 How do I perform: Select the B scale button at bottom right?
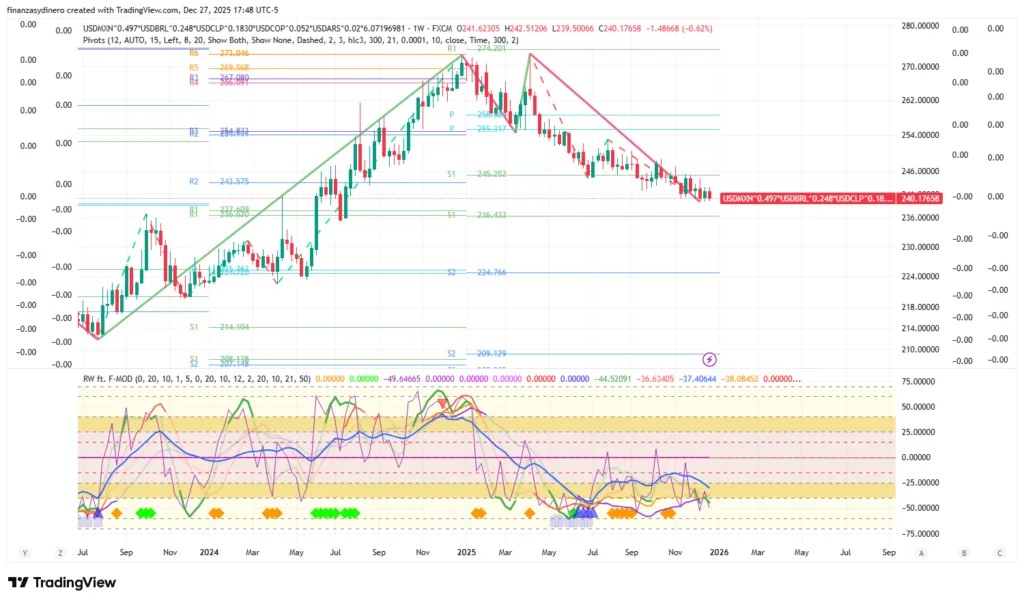(x=963, y=552)
